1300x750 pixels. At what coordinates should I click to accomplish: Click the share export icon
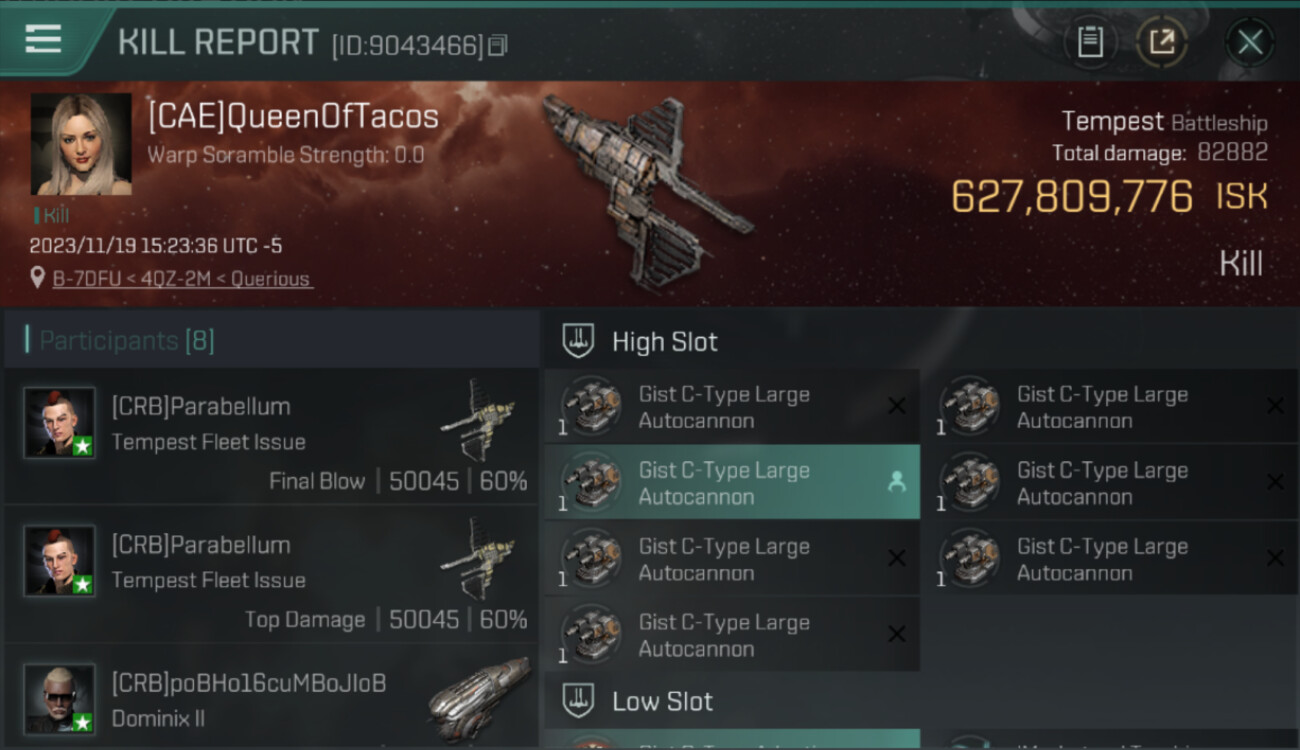[1162, 42]
